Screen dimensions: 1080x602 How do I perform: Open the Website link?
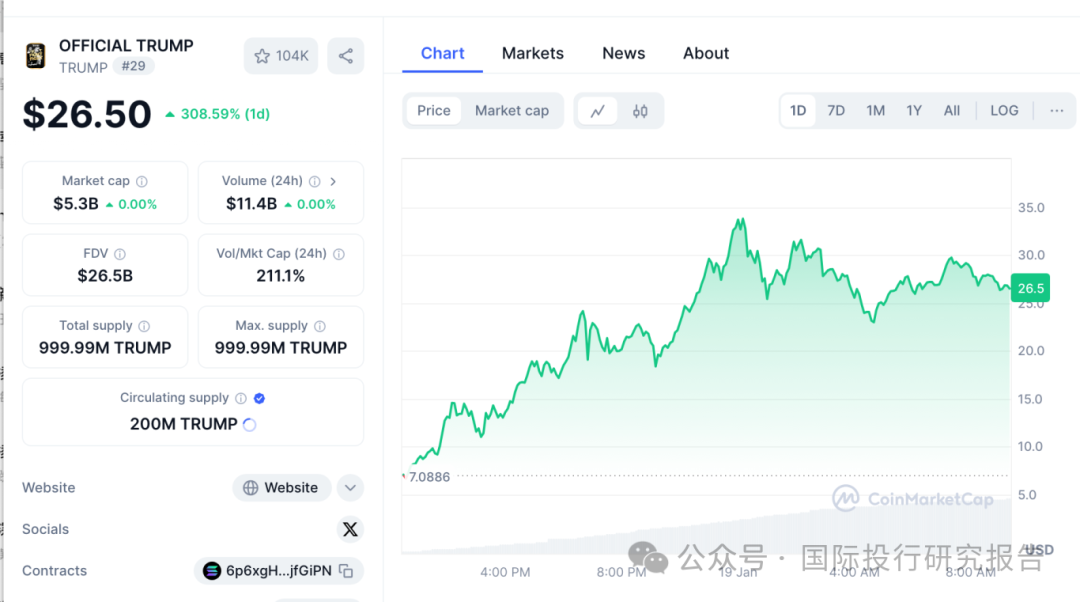(281, 487)
